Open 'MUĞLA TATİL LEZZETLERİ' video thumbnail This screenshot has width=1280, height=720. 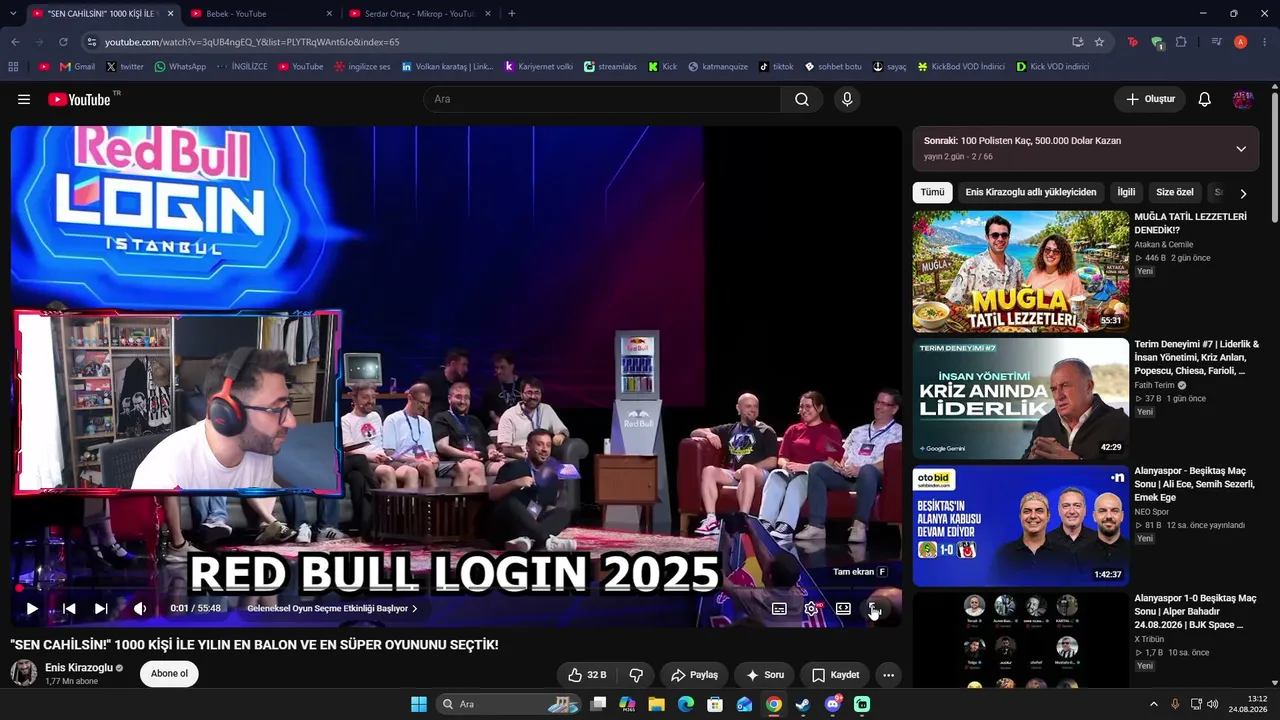pos(1021,271)
